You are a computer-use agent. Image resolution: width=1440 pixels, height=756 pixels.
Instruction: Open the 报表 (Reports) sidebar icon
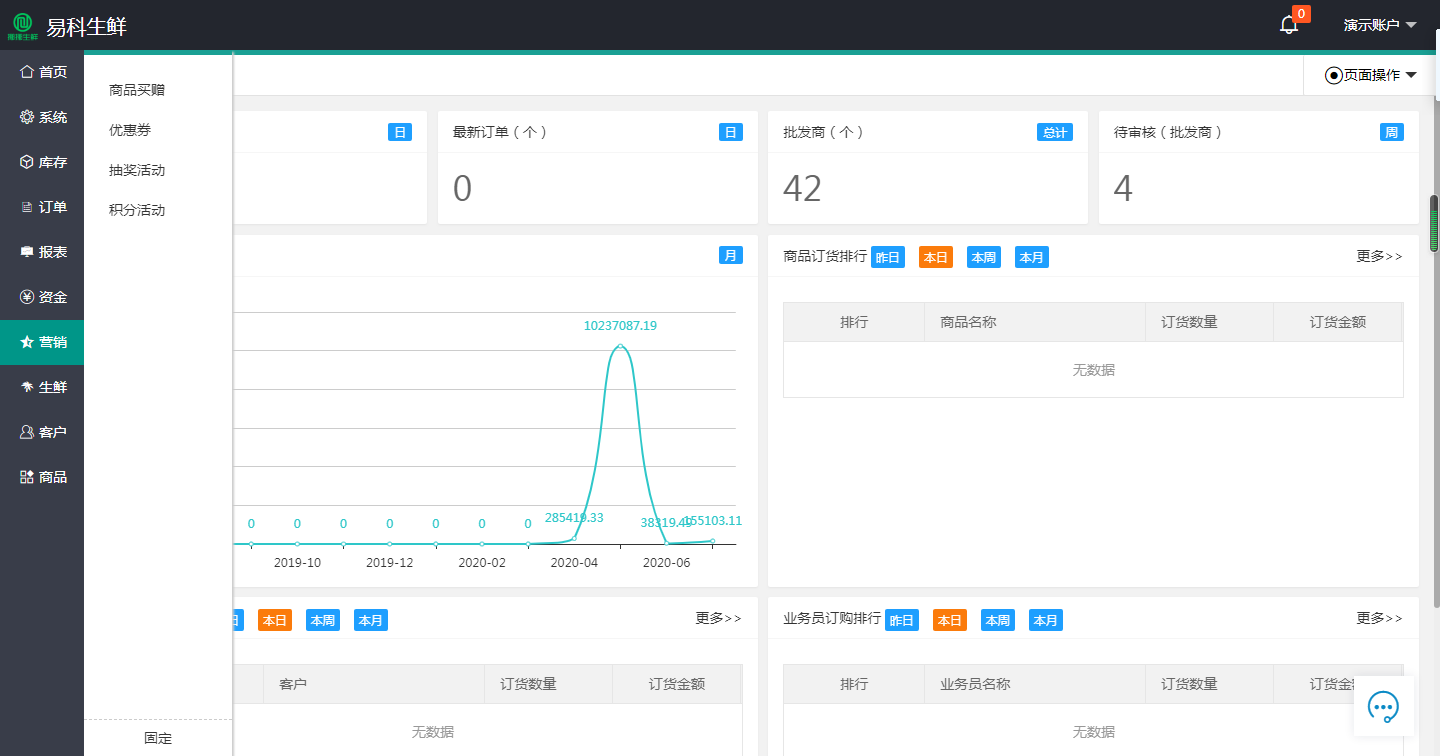pos(41,251)
